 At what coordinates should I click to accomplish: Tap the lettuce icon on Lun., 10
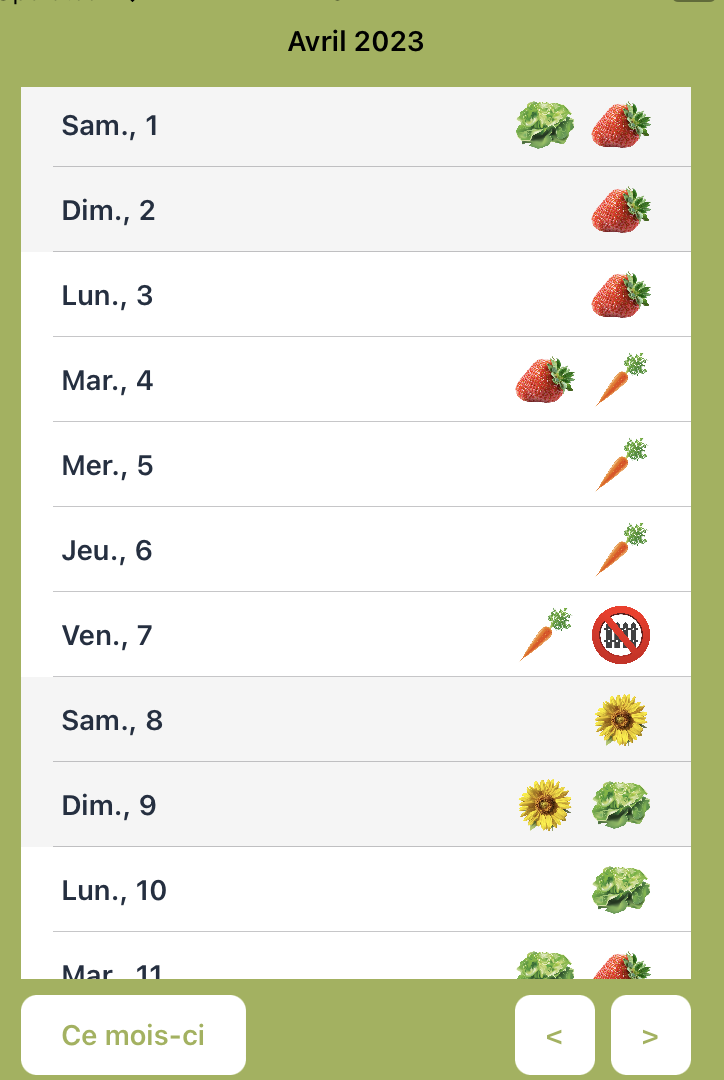pyautogui.click(x=621, y=890)
